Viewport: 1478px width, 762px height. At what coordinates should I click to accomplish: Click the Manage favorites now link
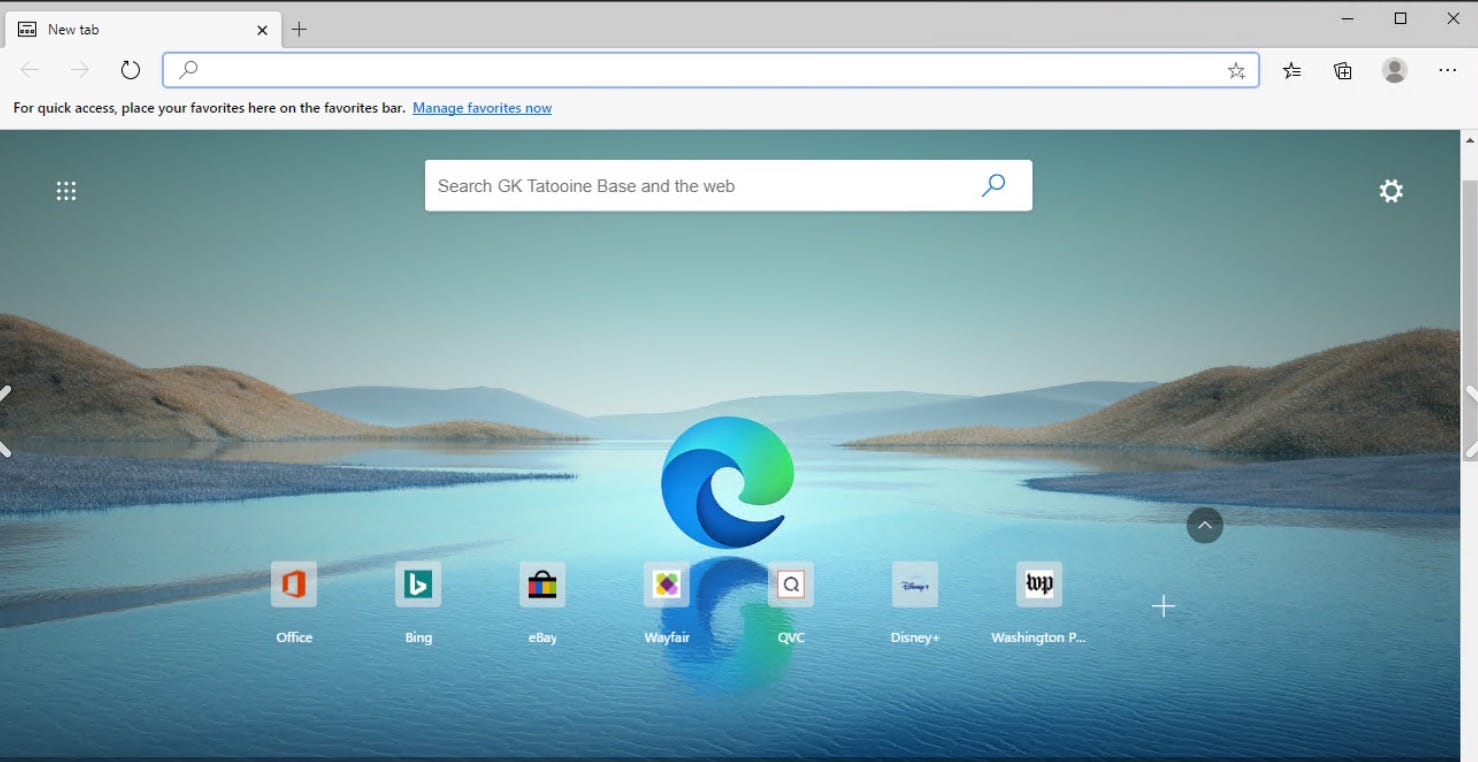pyautogui.click(x=482, y=108)
